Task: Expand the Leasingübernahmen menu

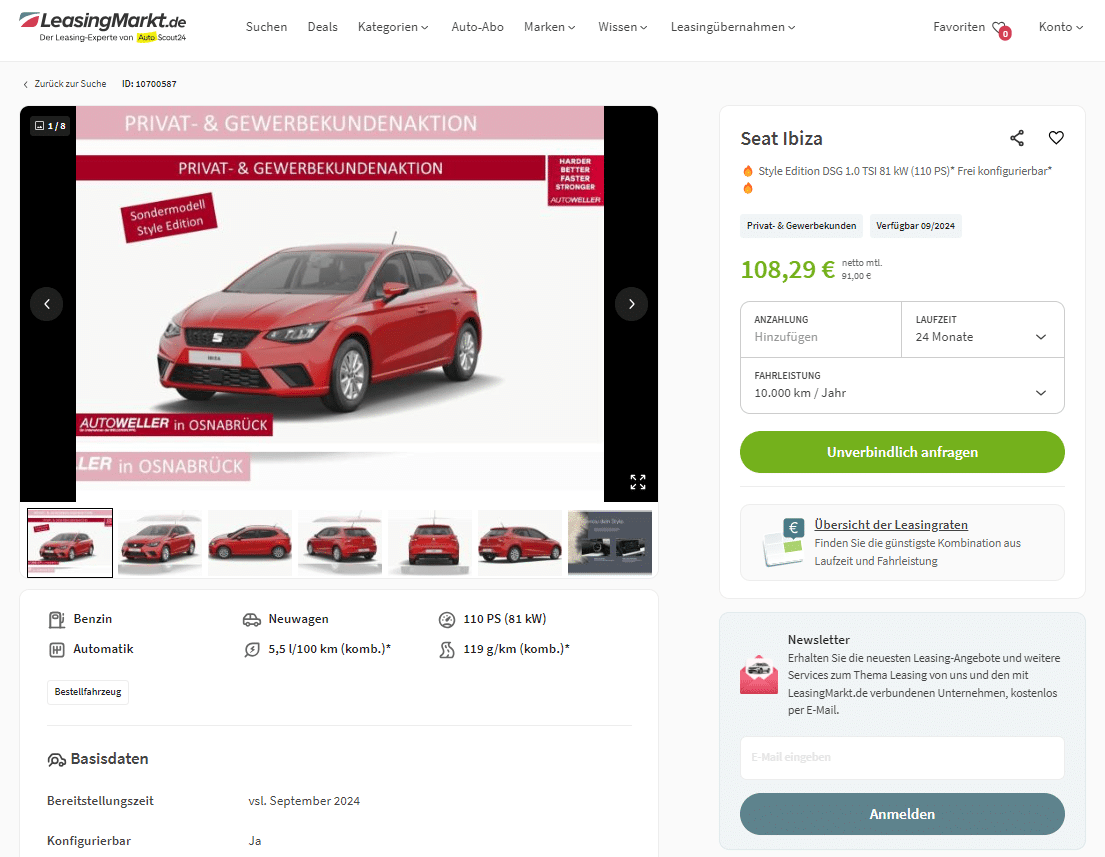Action: [733, 27]
